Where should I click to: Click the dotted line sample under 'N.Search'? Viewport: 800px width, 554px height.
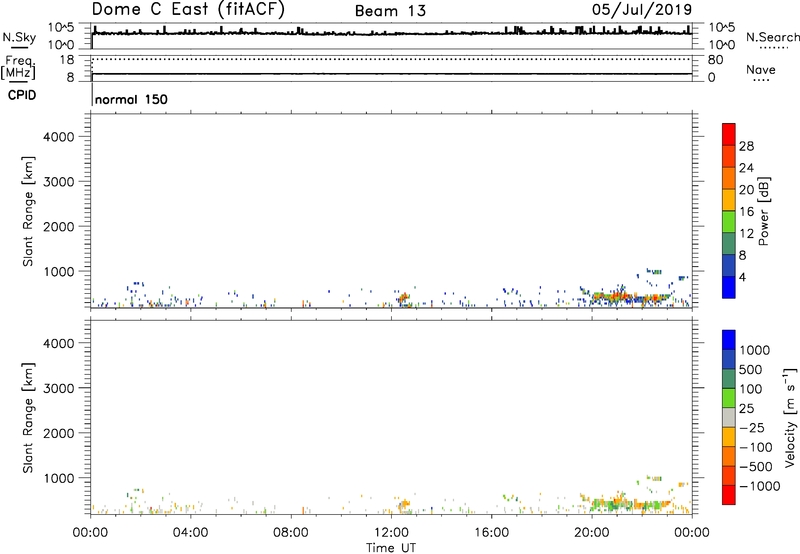pyautogui.click(x=773, y=48)
